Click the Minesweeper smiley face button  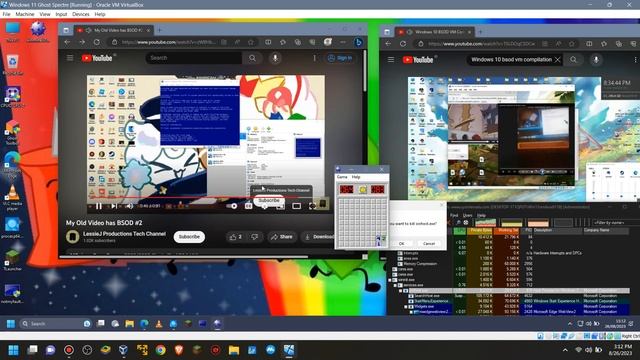(x=362, y=189)
